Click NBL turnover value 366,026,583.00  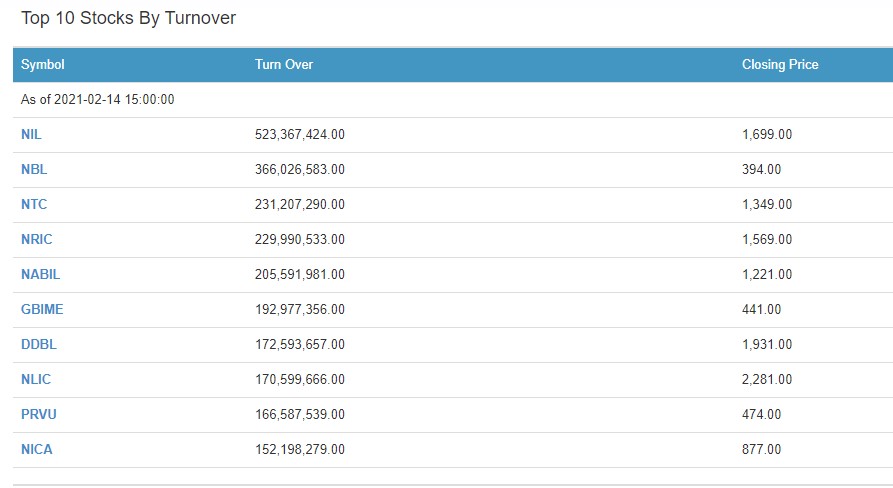(300, 169)
